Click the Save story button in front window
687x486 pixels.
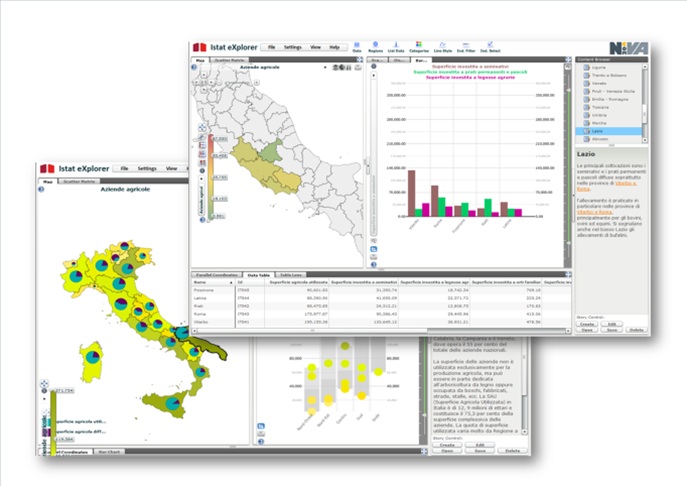[x=612, y=330]
